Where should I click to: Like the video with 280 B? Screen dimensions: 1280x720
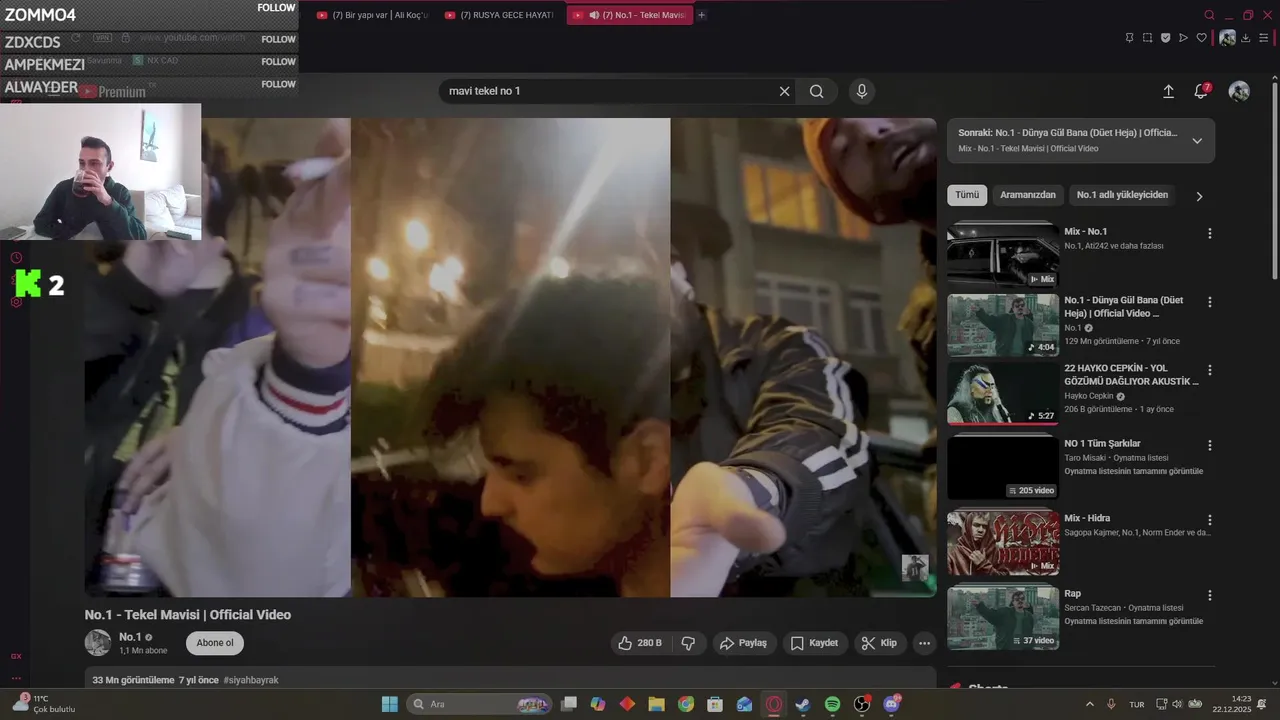(640, 643)
